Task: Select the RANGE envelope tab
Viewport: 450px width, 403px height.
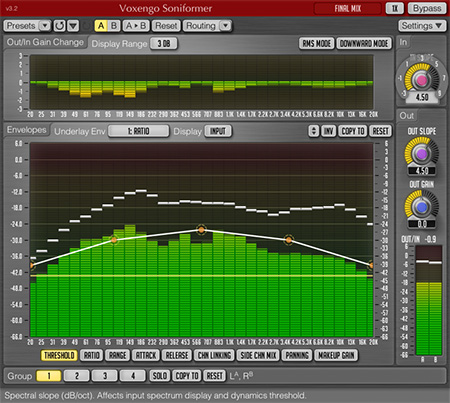Action: click(118, 355)
